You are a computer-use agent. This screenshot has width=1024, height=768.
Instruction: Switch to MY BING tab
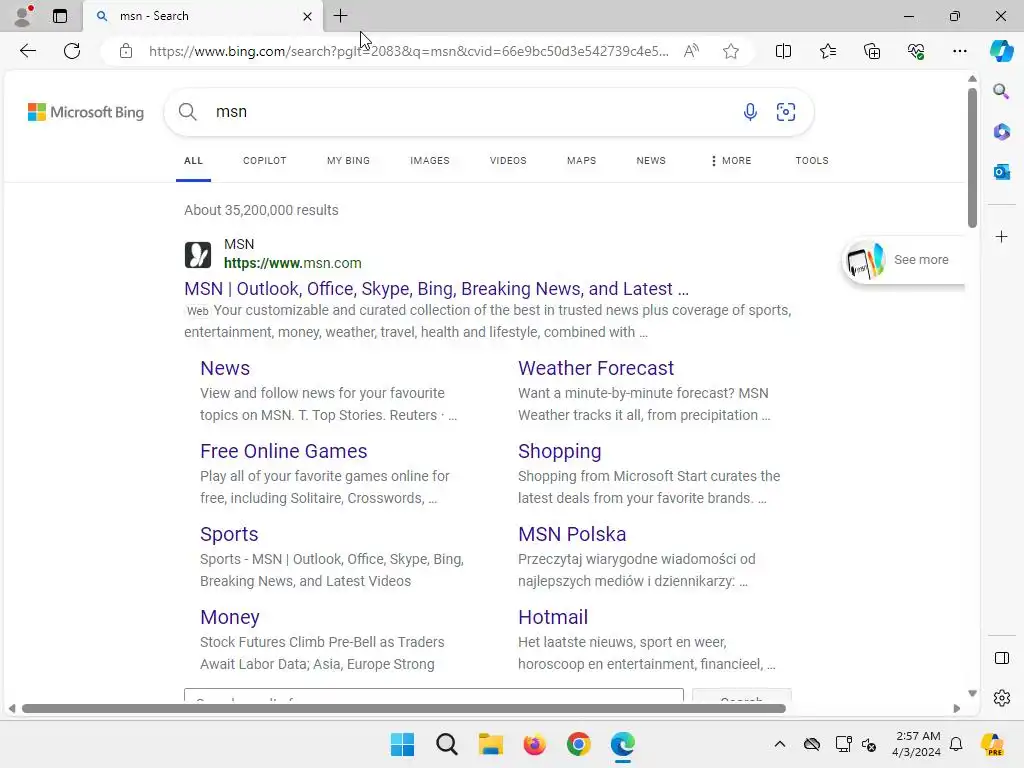point(348,161)
